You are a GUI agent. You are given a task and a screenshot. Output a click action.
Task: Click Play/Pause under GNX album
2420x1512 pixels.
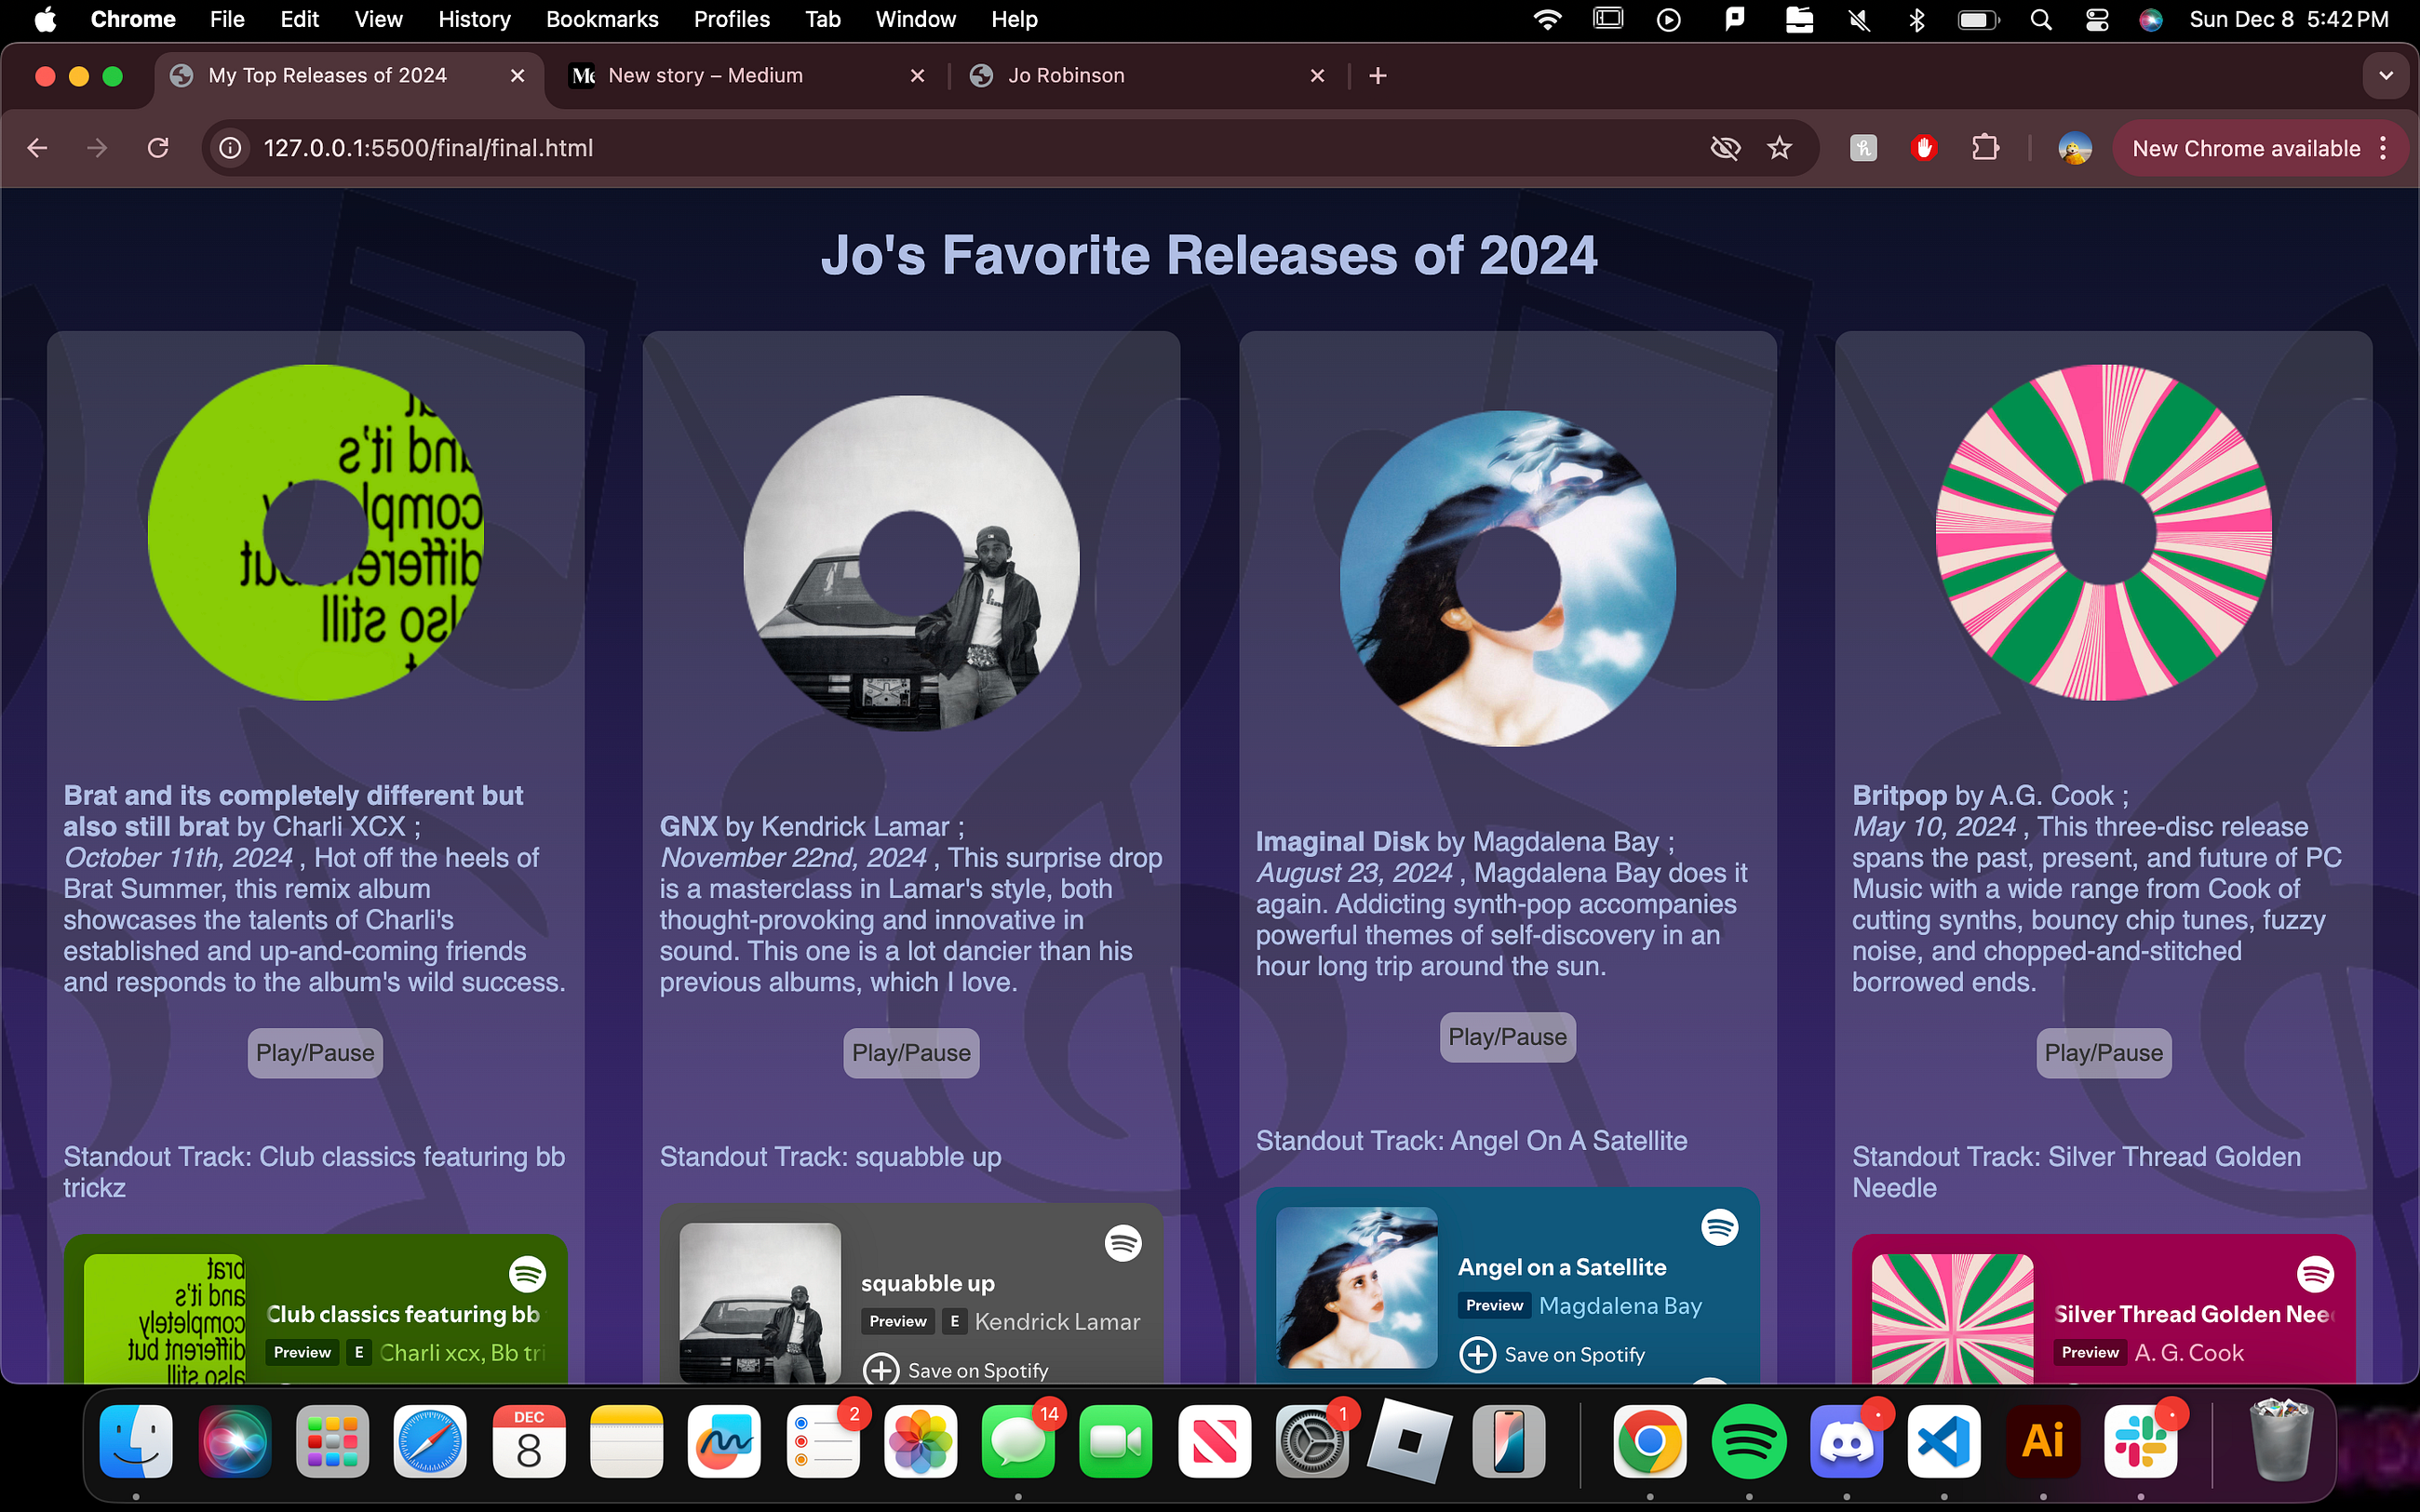(x=911, y=1053)
